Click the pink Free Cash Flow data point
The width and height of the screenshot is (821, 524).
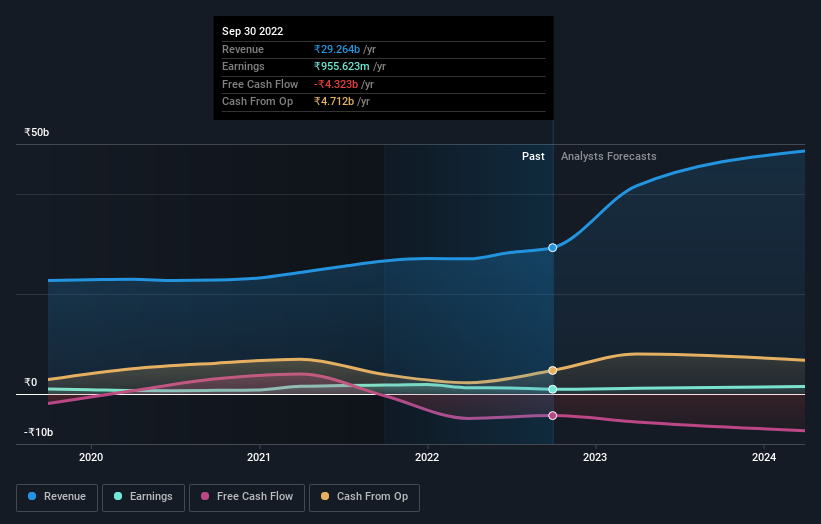[552, 416]
